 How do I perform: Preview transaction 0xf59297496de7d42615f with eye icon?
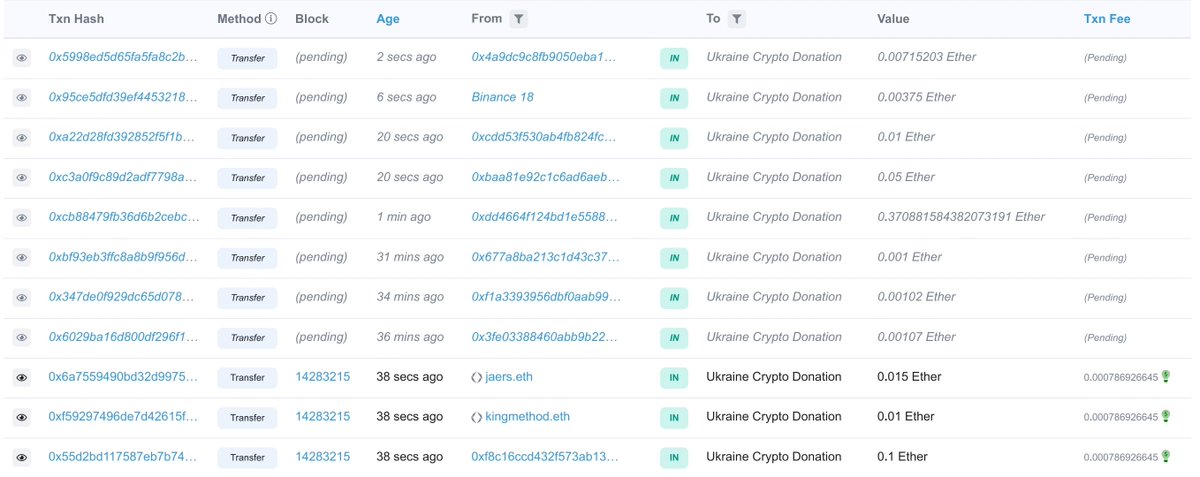click(x=21, y=417)
